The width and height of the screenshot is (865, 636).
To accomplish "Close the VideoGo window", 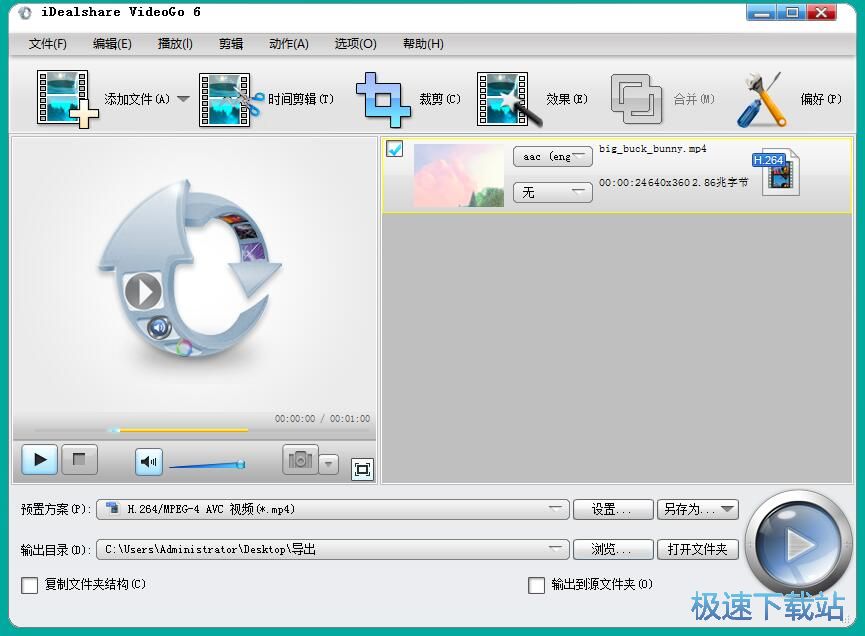I will [x=821, y=12].
